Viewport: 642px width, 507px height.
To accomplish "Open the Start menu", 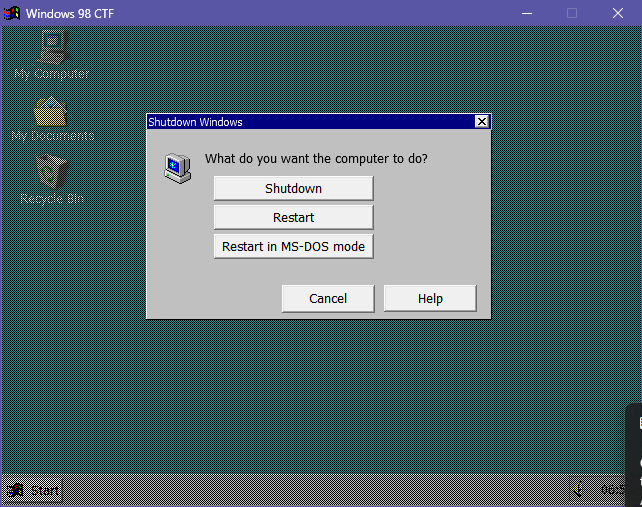I will [x=33, y=490].
